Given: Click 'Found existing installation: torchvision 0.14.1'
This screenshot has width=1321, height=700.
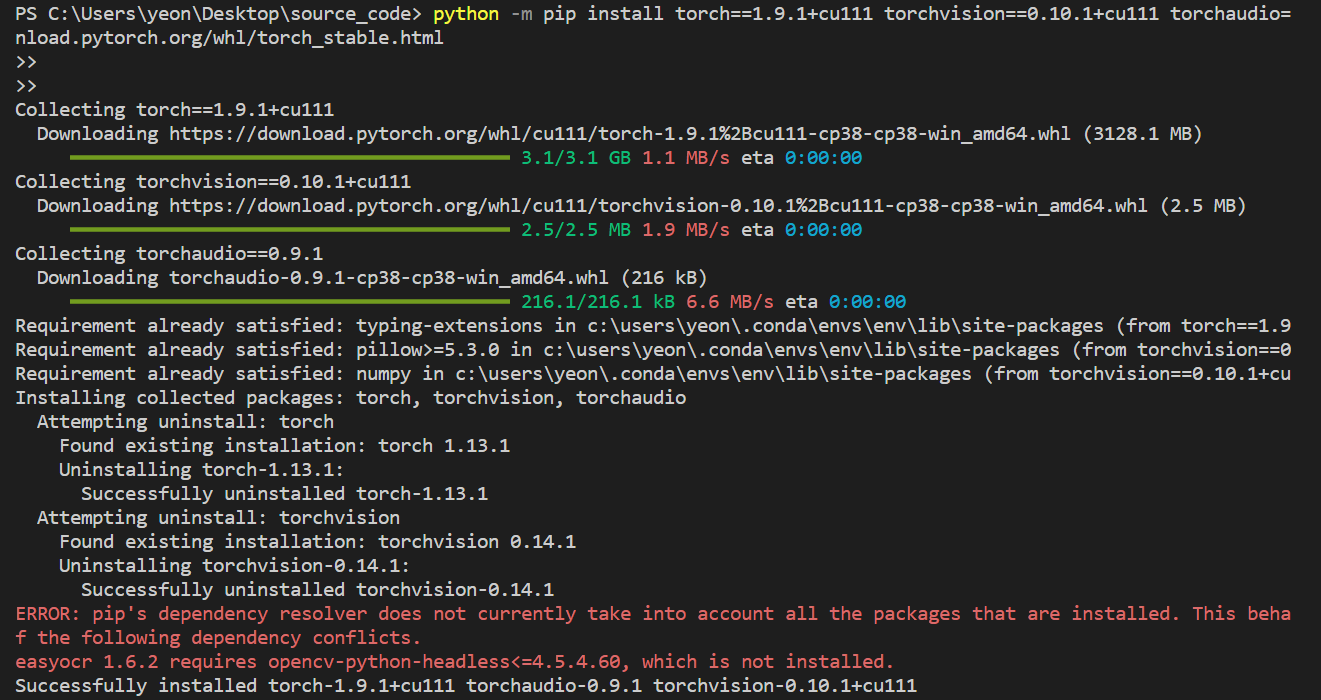Looking at the screenshot, I should pyautogui.click(x=317, y=542).
